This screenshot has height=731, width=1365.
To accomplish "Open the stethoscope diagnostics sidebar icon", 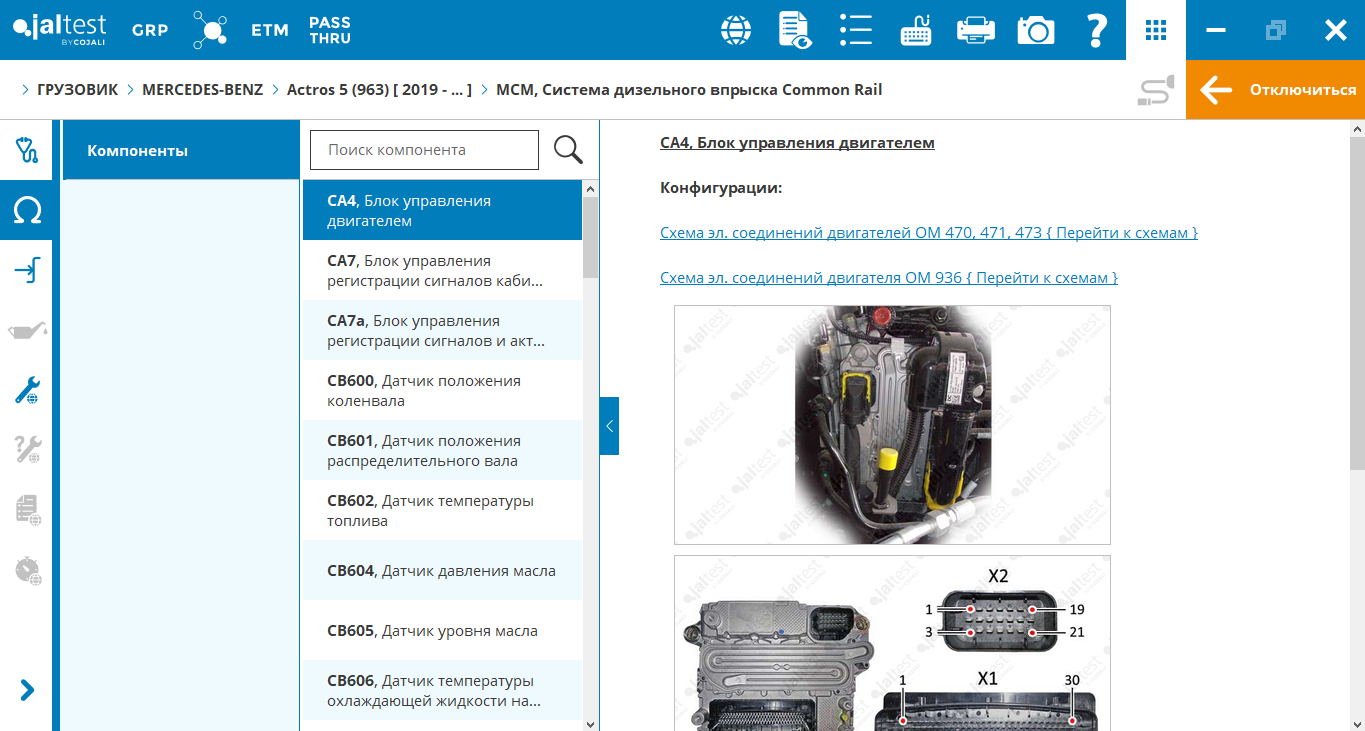I will point(27,150).
